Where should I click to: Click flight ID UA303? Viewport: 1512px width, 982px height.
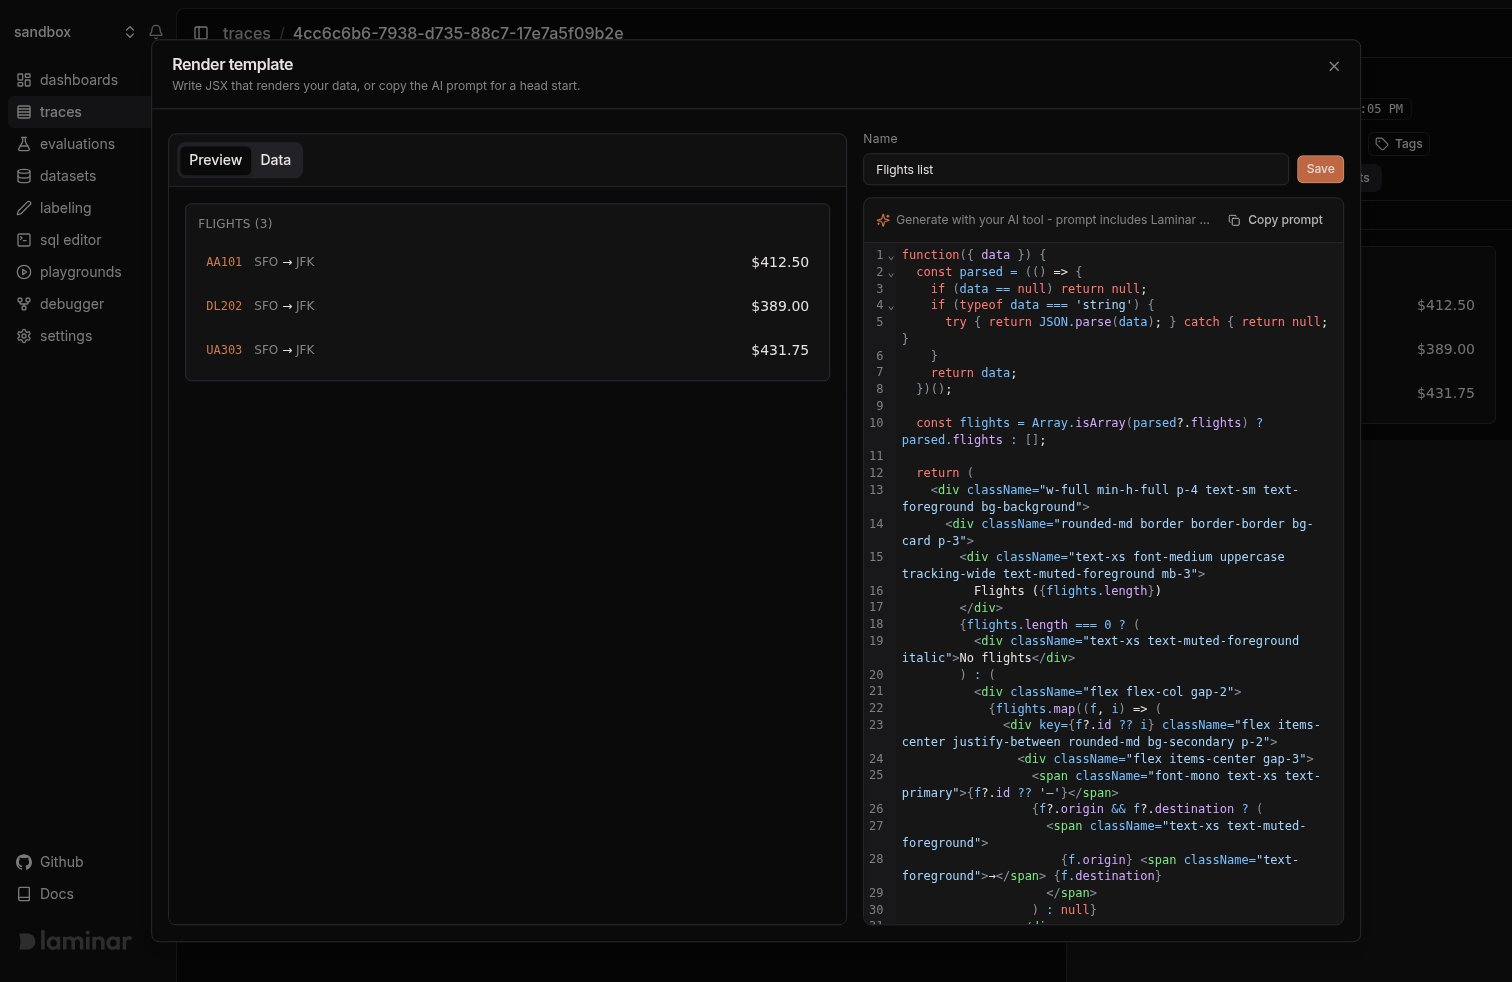coord(224,350)
